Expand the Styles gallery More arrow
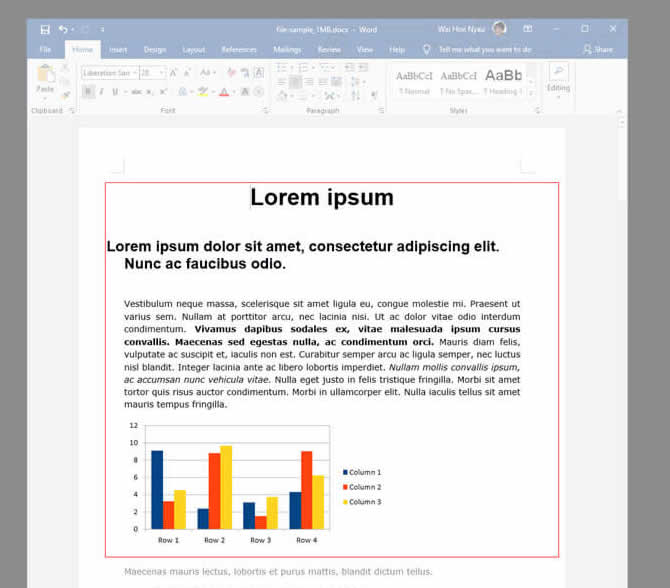 [531, 93]
